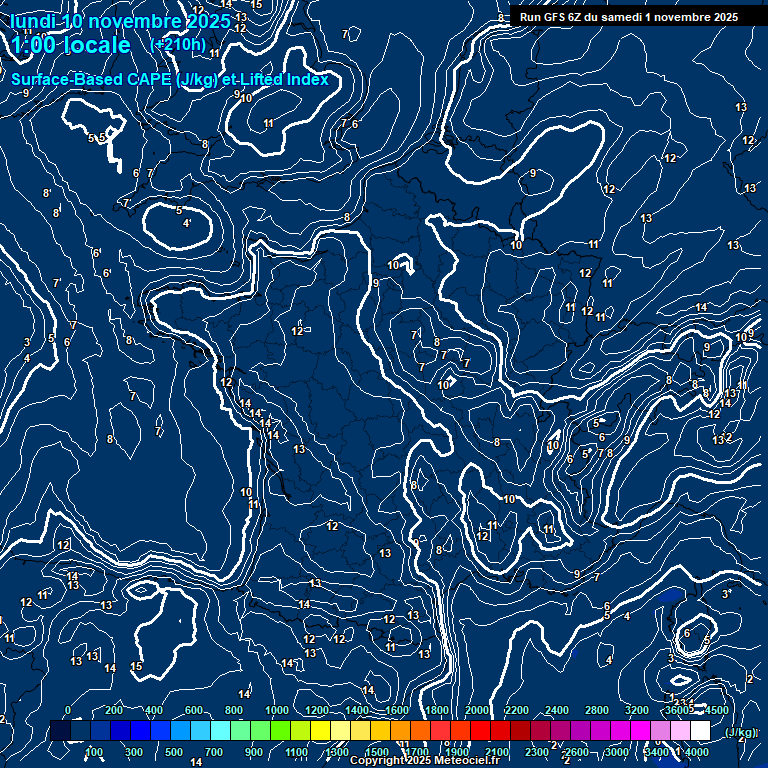
Task: Click legend label '0'
Action: point(68,710)
